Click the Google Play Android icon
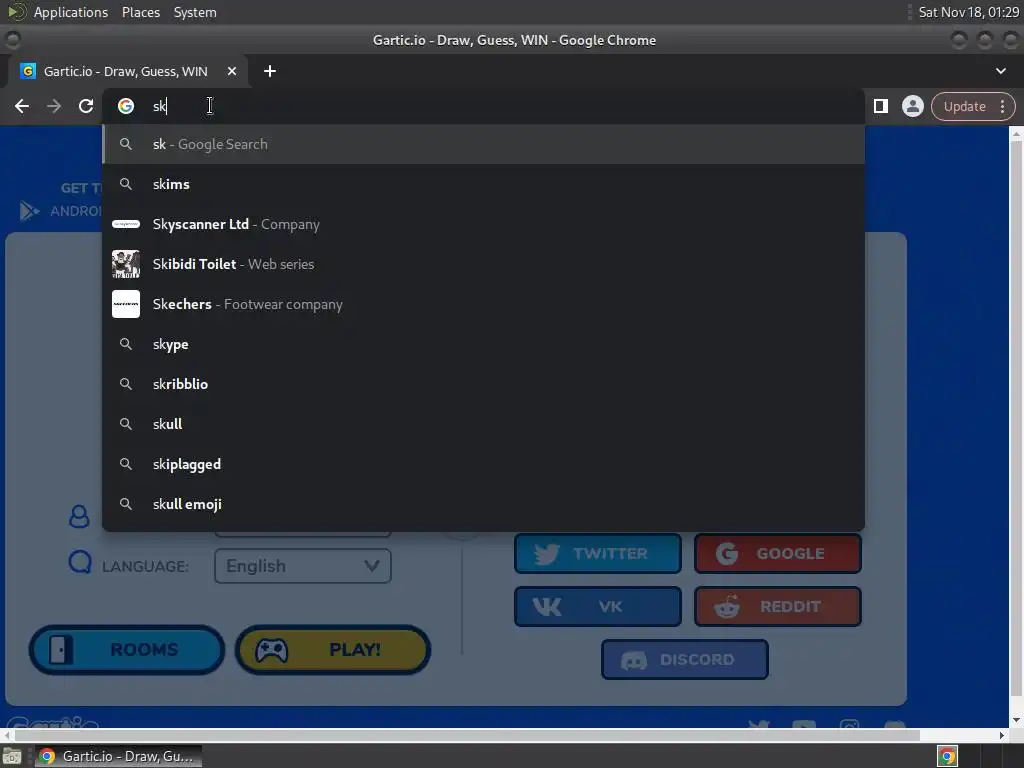 click(29, 210)
